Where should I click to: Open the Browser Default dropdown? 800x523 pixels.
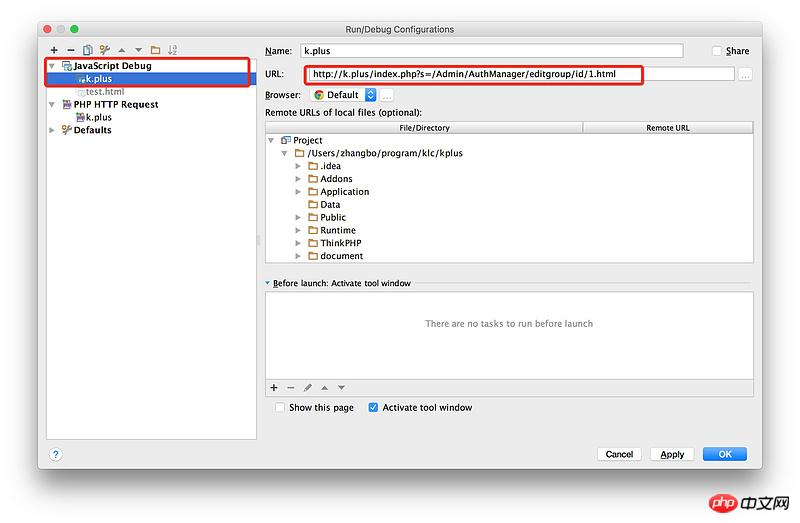(x=343, y=95)
